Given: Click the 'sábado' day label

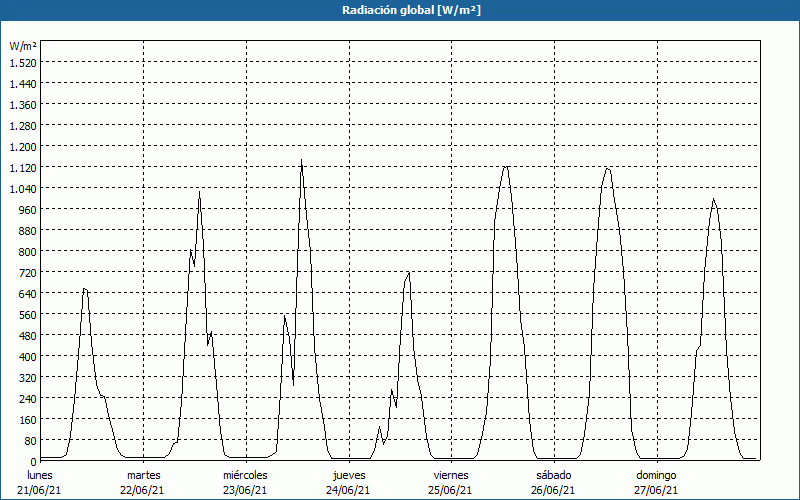Looking at the screenshot, I should (x=554, y=475).
